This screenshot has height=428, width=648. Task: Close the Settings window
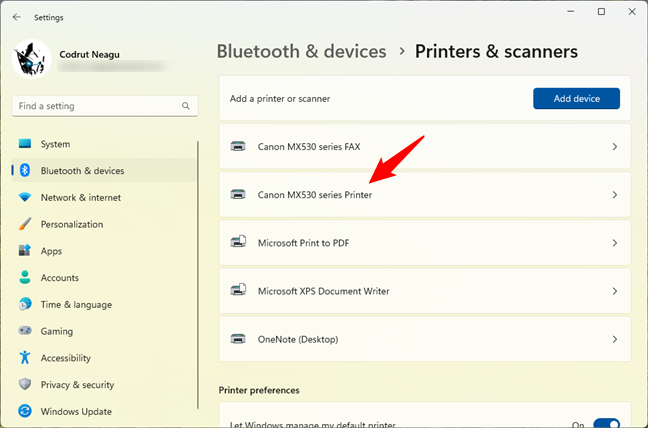coord(632,12)
